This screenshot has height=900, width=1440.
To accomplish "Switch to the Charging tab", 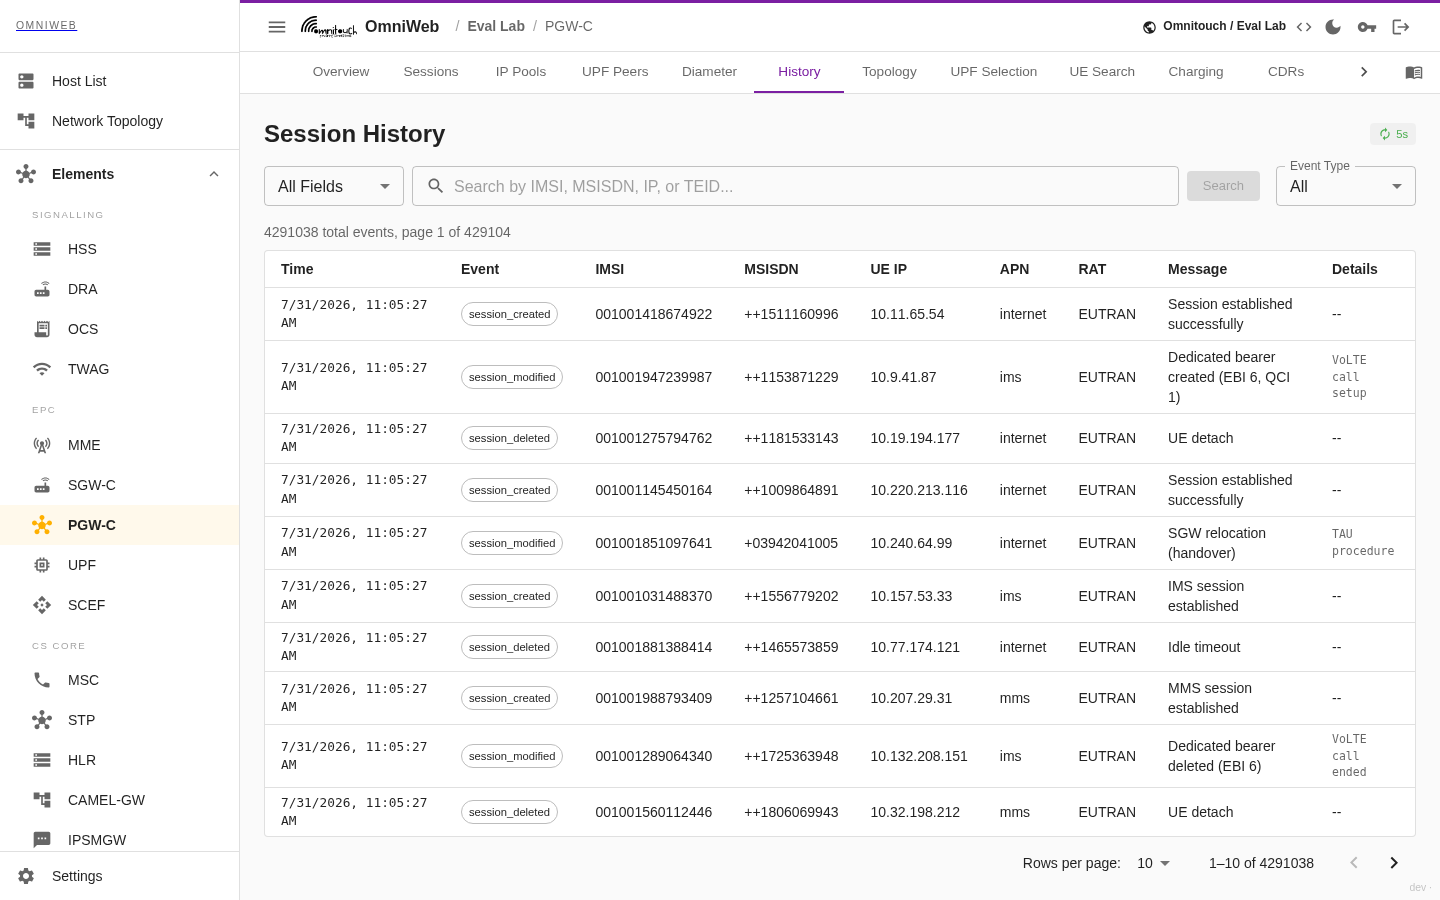I will [x=1196, y=72].
